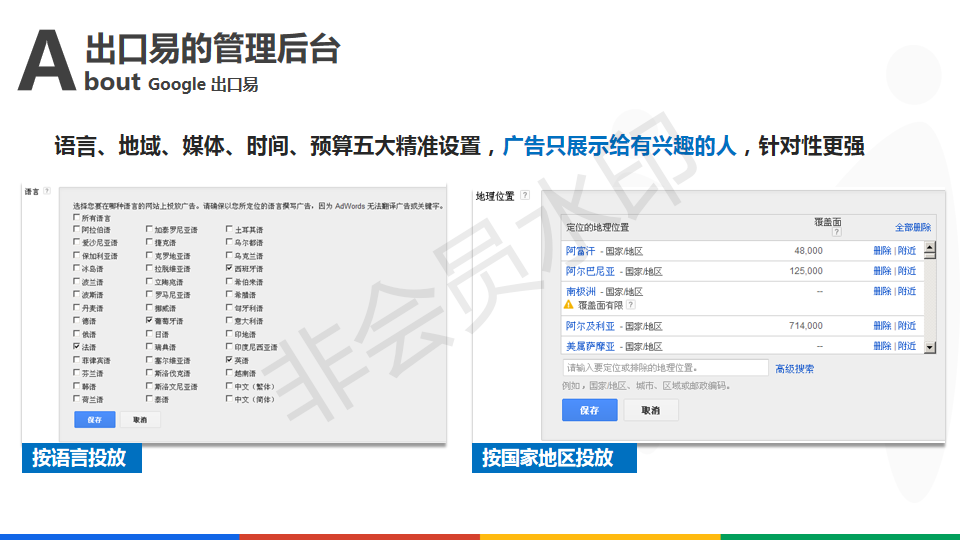Click 保存 in the geographic location panel
Screen dimensions: 960x540
(x=589, y=410)
